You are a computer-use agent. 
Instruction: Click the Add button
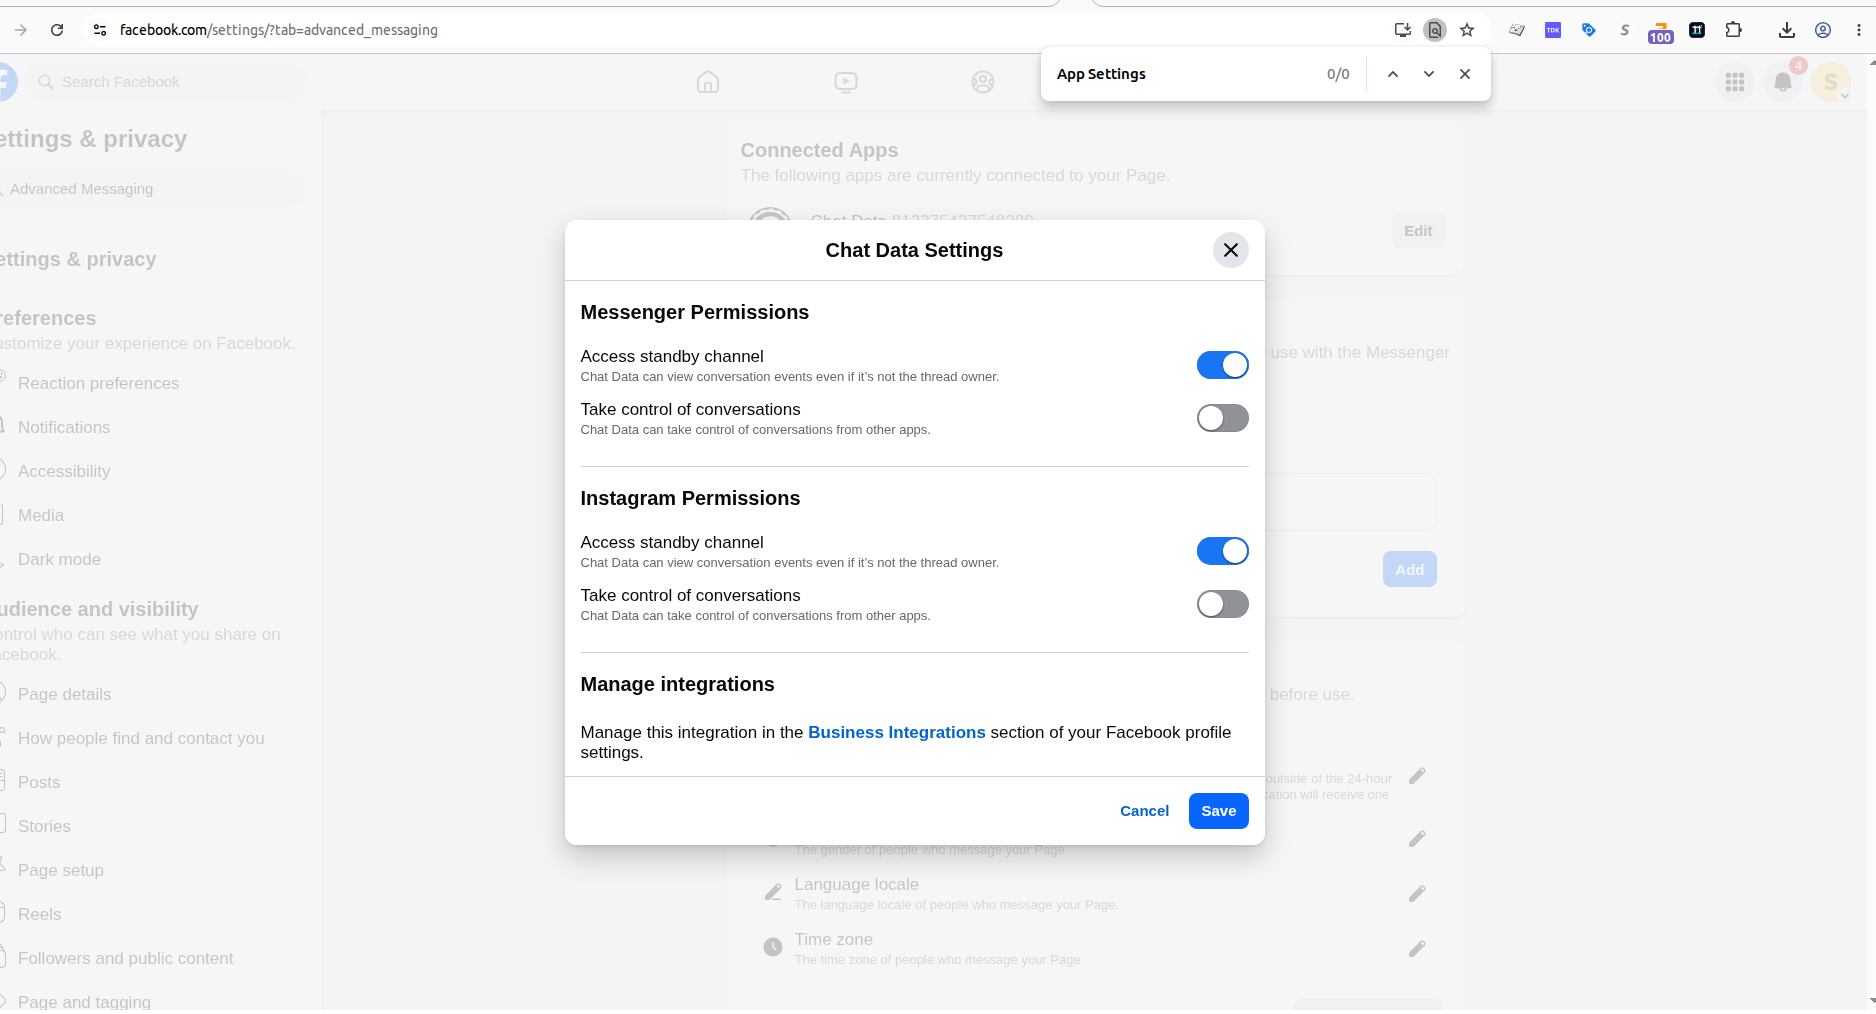pyautogui.click(x=1409, y=570)
